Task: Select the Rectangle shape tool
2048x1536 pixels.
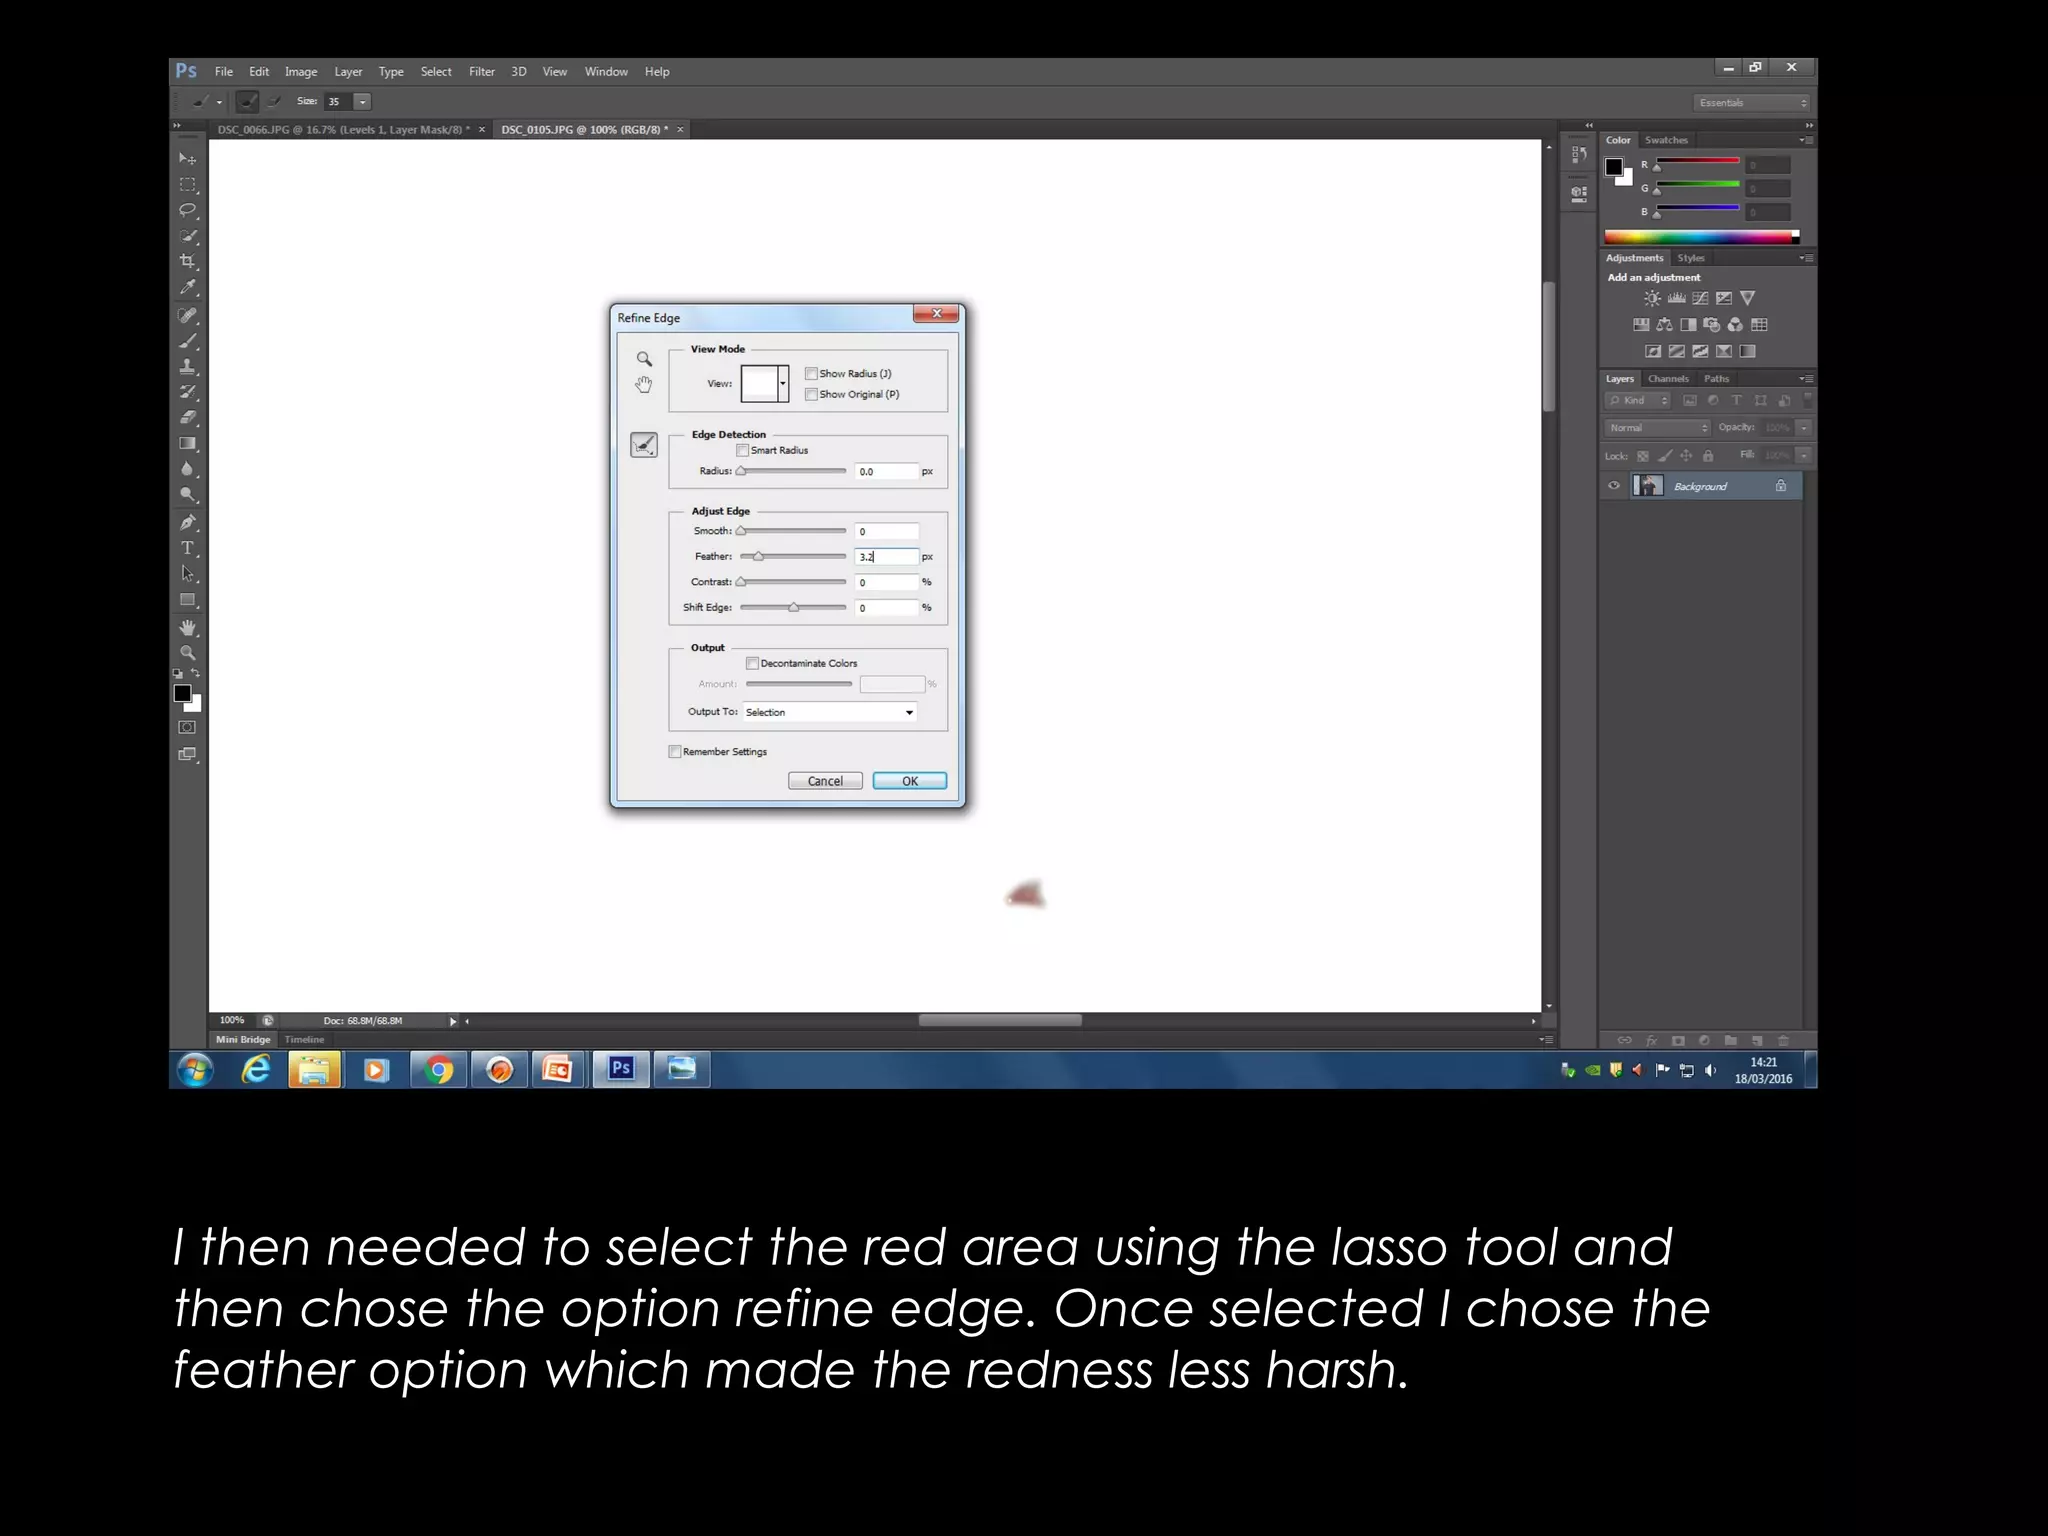Action: click(187, 600)
